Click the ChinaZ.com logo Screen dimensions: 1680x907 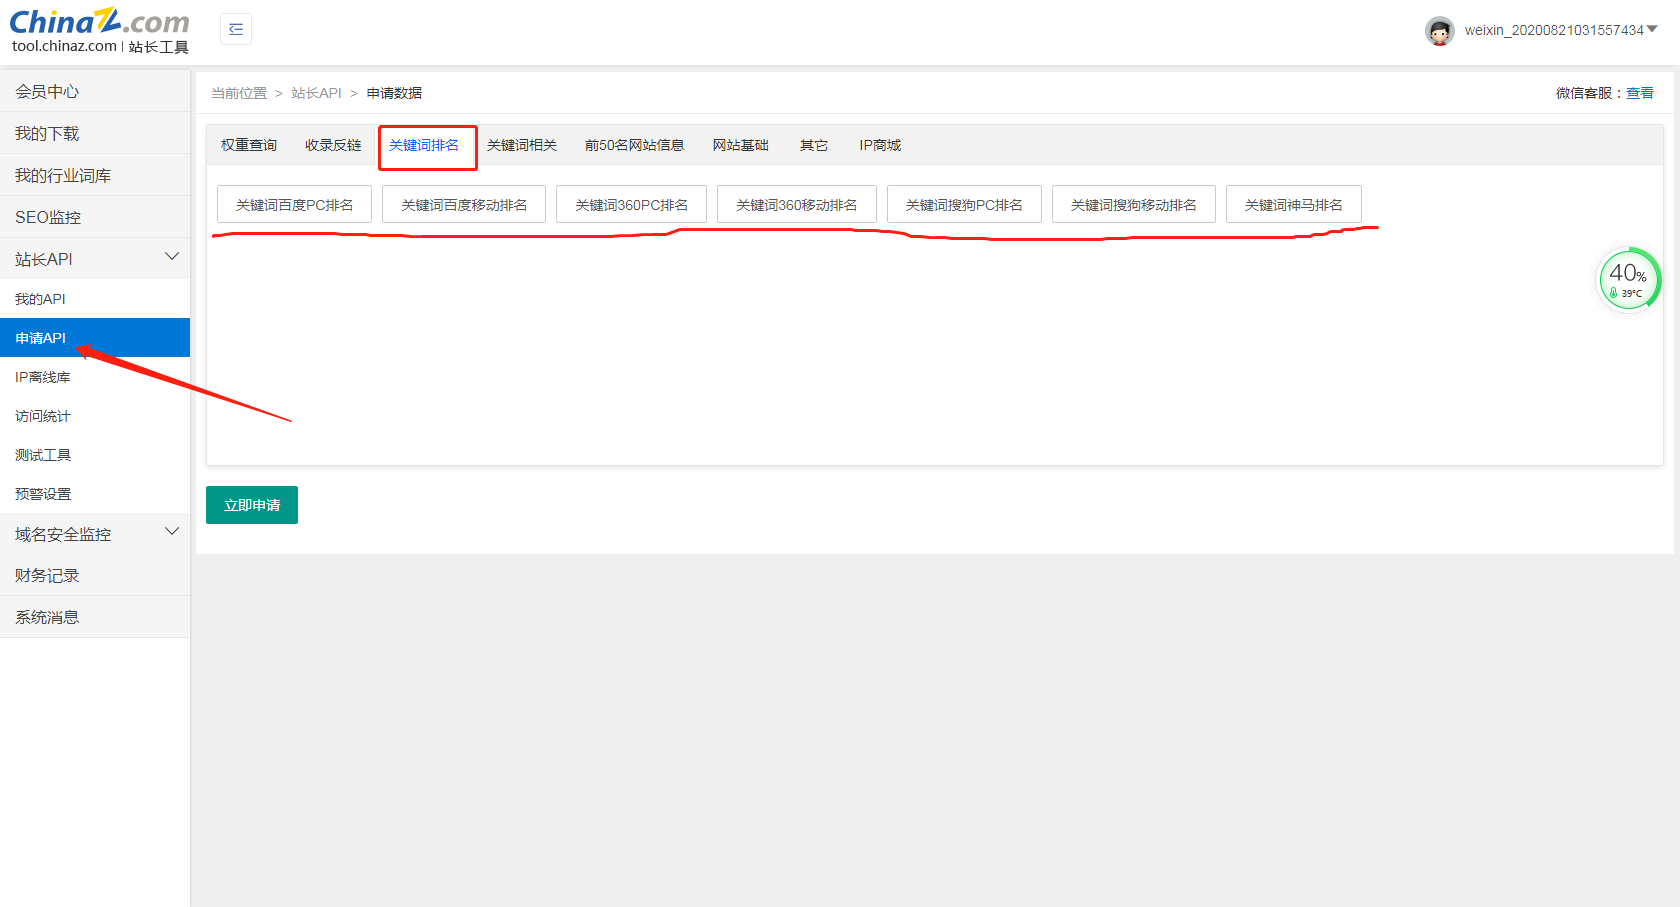(x=99, y=31)
